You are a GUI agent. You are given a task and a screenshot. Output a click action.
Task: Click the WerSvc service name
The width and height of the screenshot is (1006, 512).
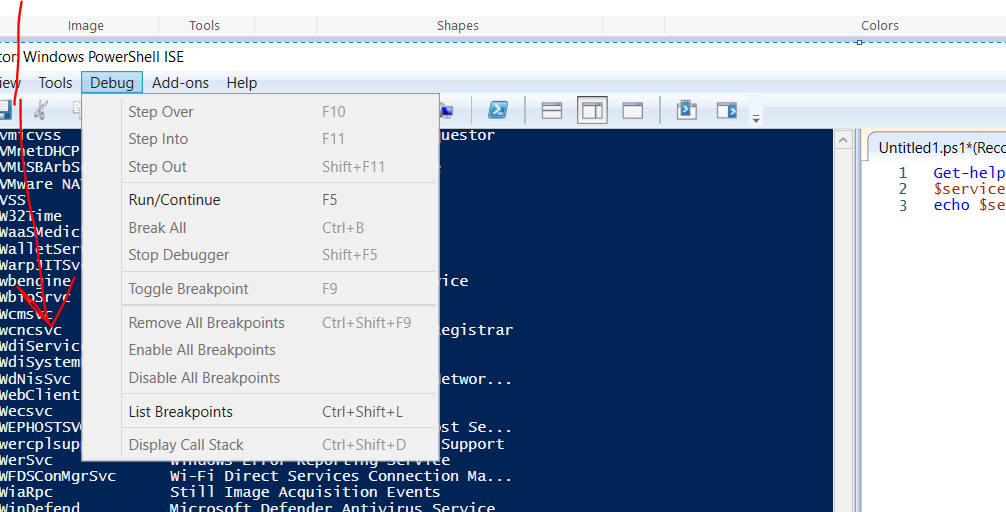[x=26, y=461]
